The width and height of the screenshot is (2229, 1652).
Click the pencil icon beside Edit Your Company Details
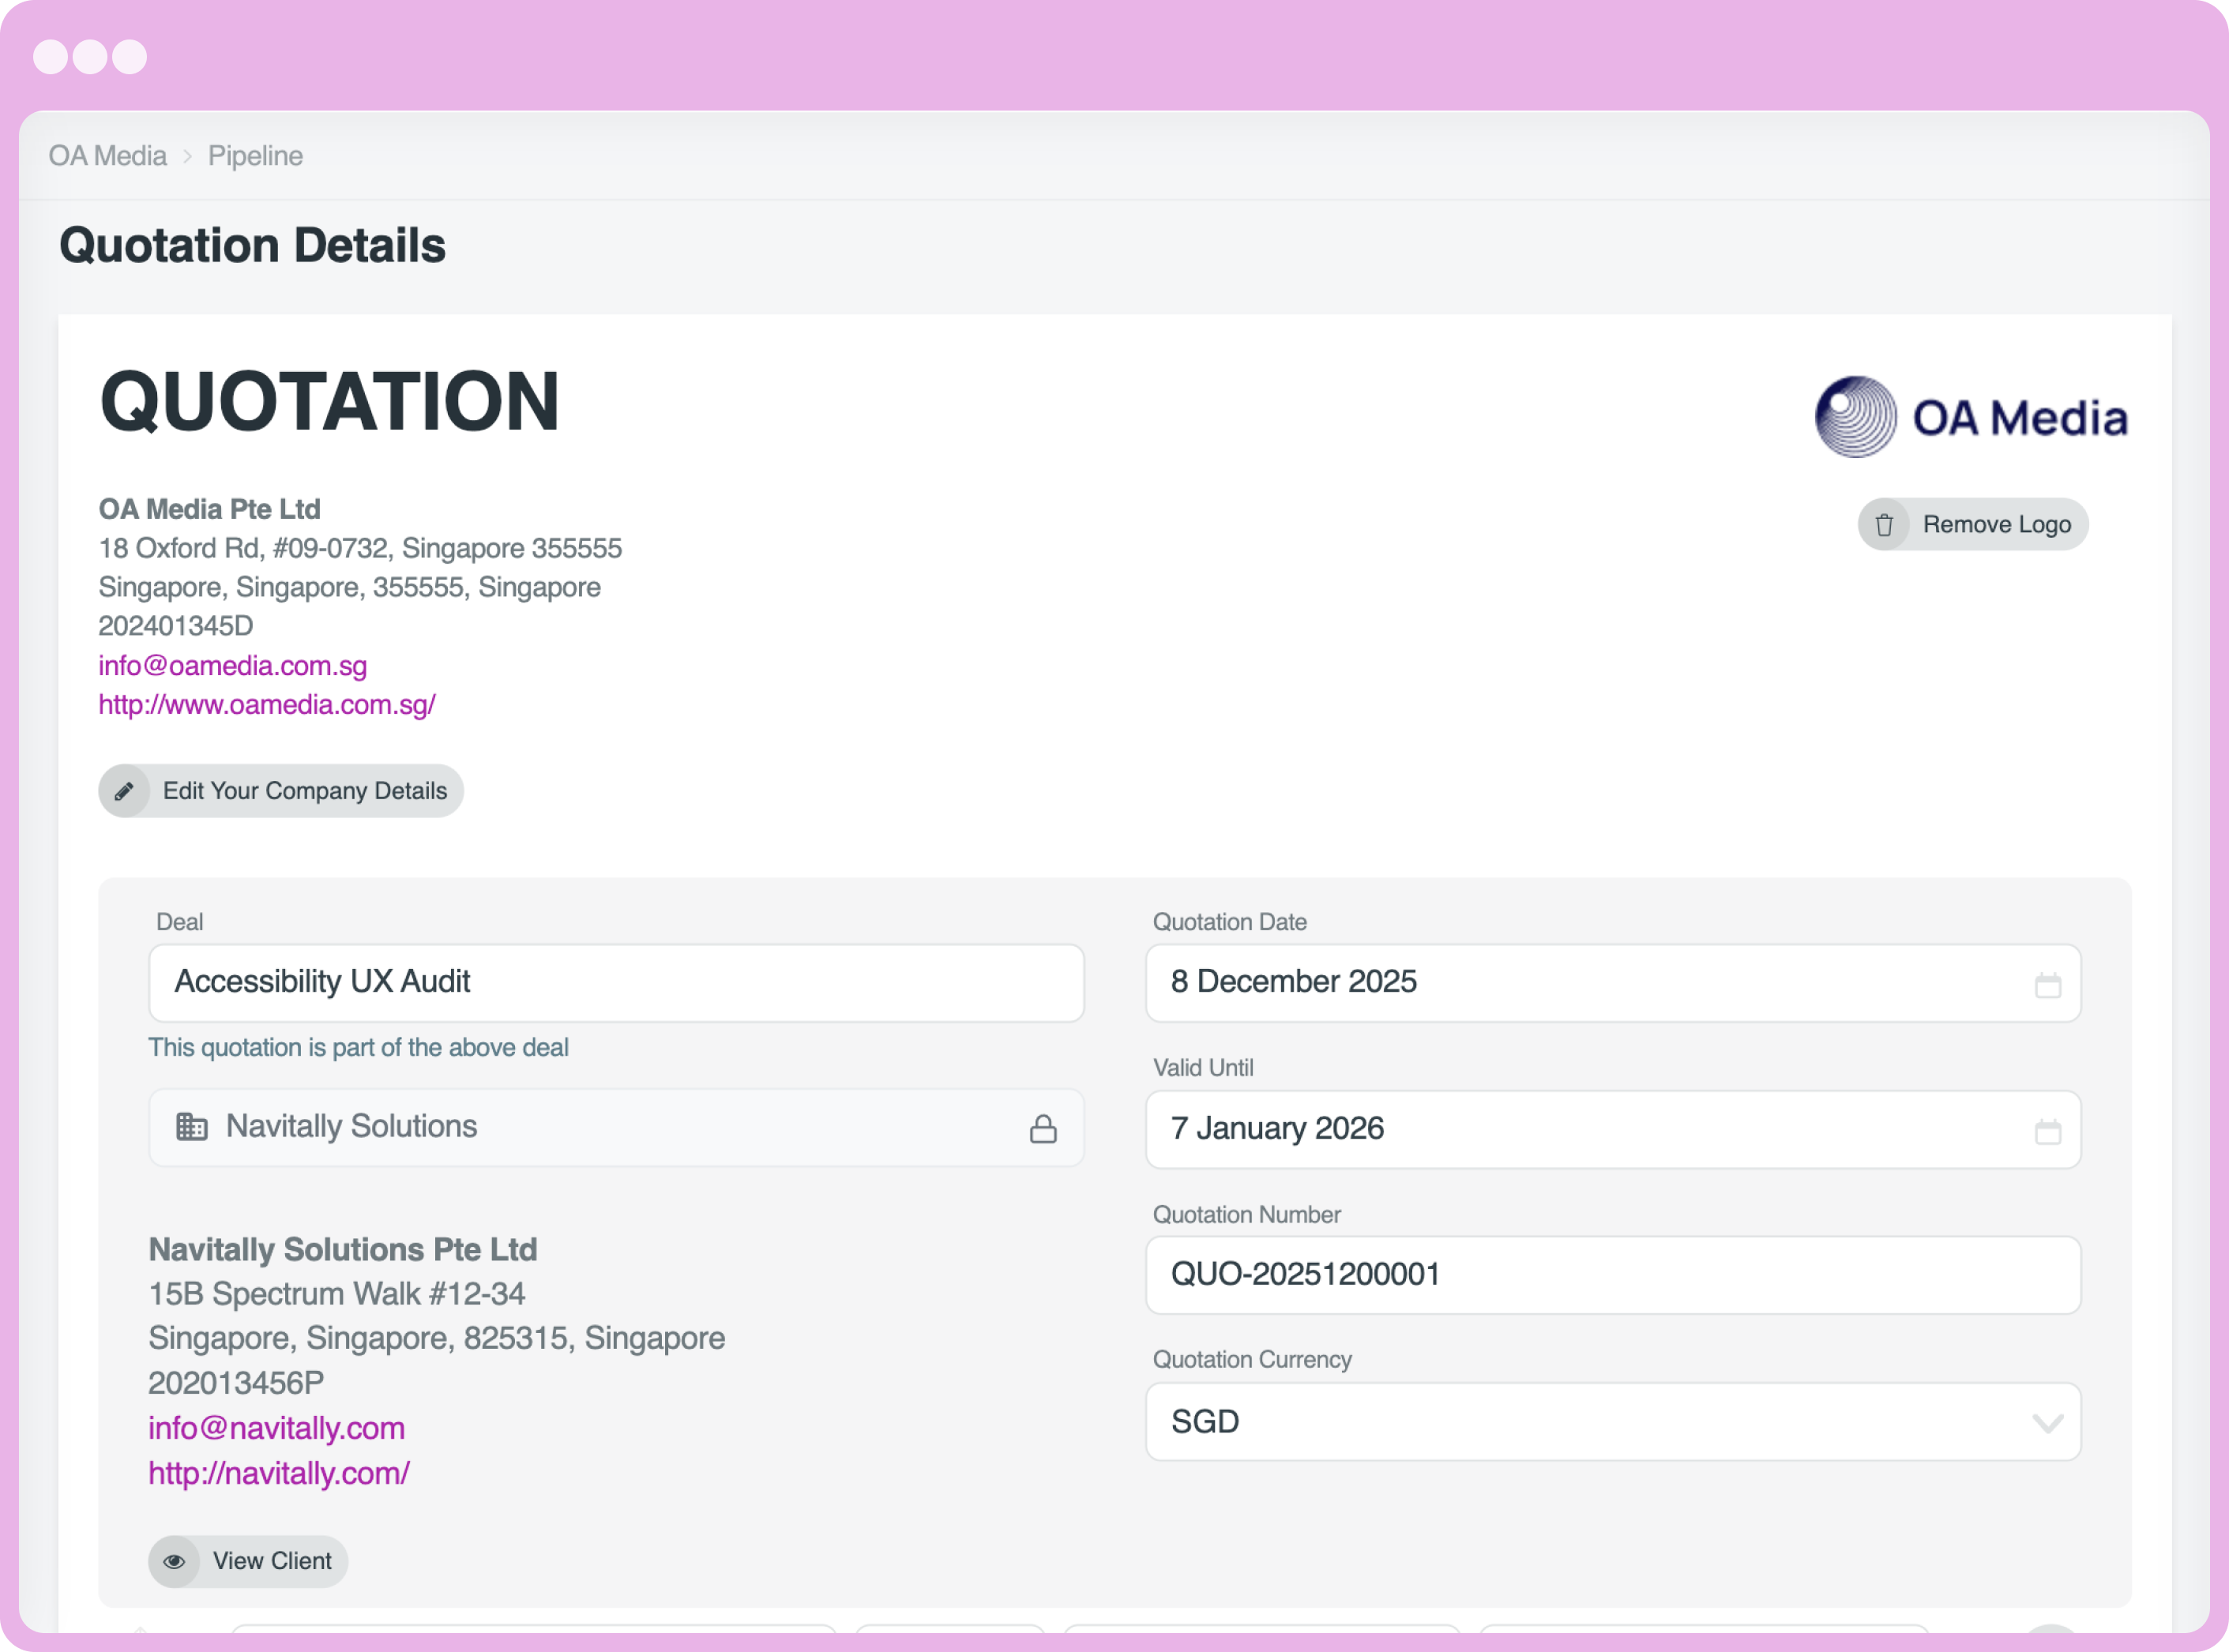point(125,791)
